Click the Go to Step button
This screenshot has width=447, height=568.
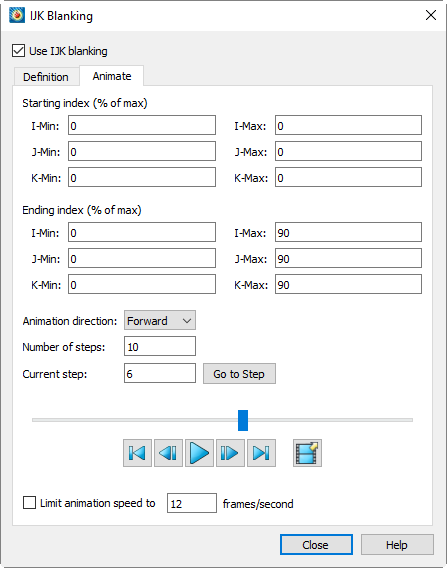coord(239,374)
